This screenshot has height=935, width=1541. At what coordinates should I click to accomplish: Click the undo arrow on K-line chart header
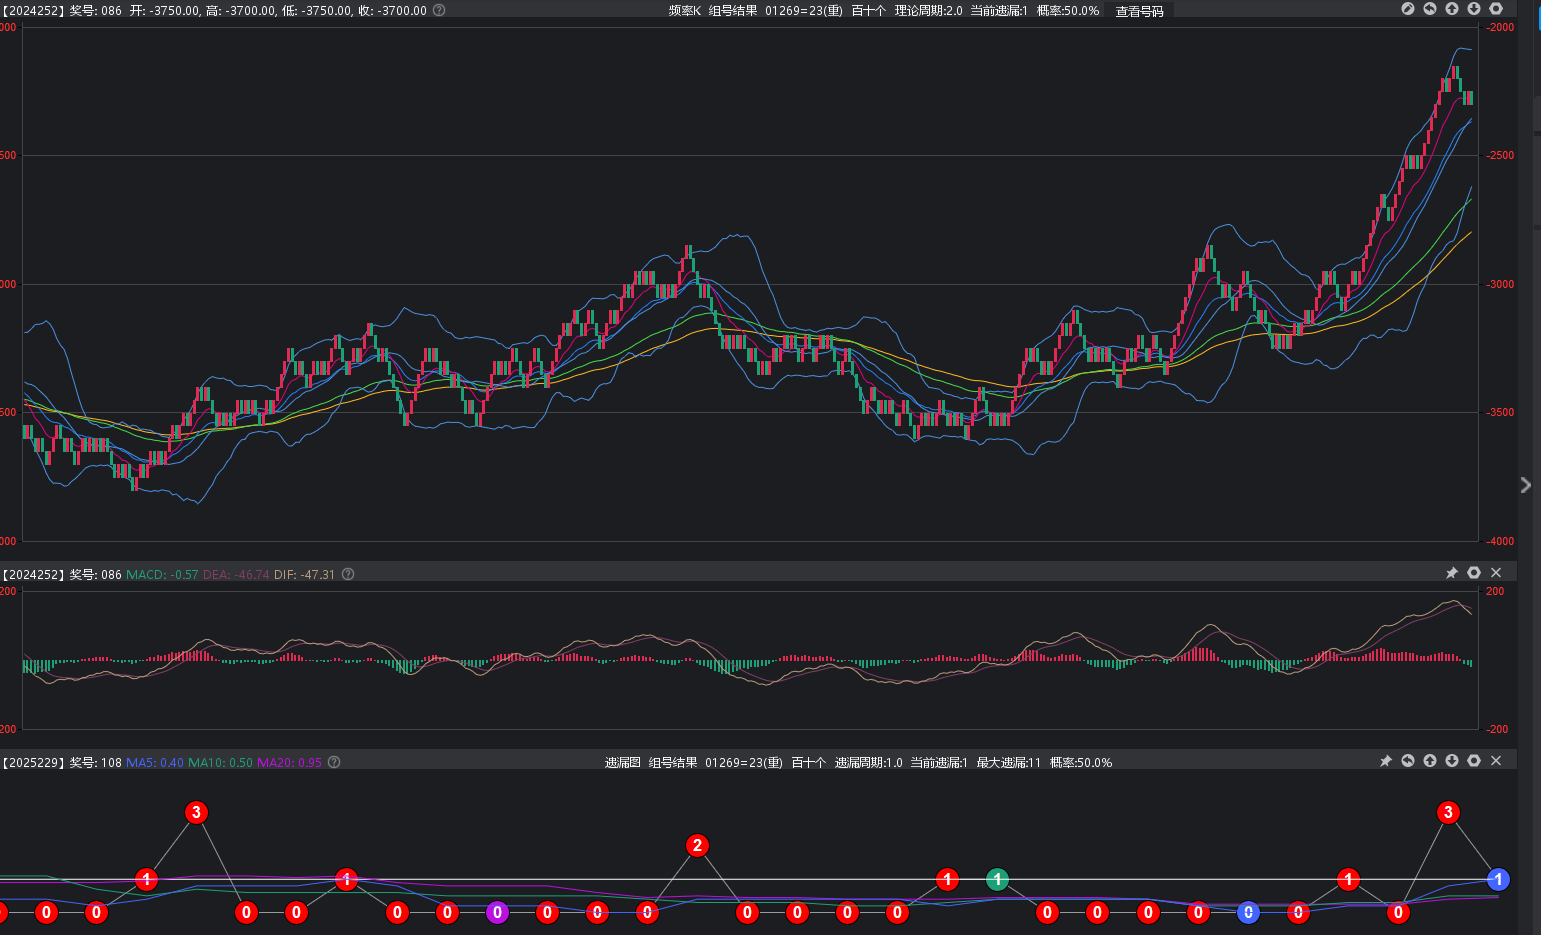coord(1430,9)
